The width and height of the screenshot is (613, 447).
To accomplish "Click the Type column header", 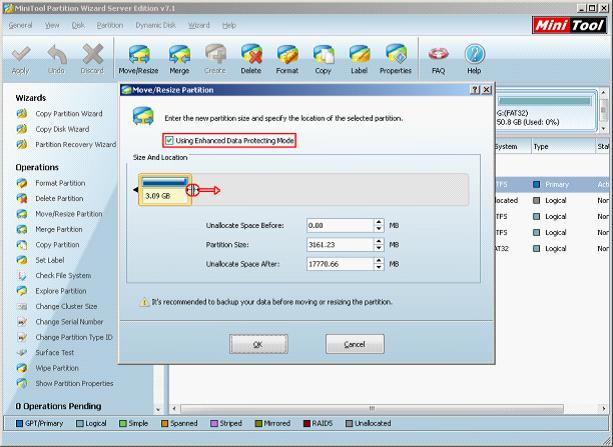I will point(563,147).
